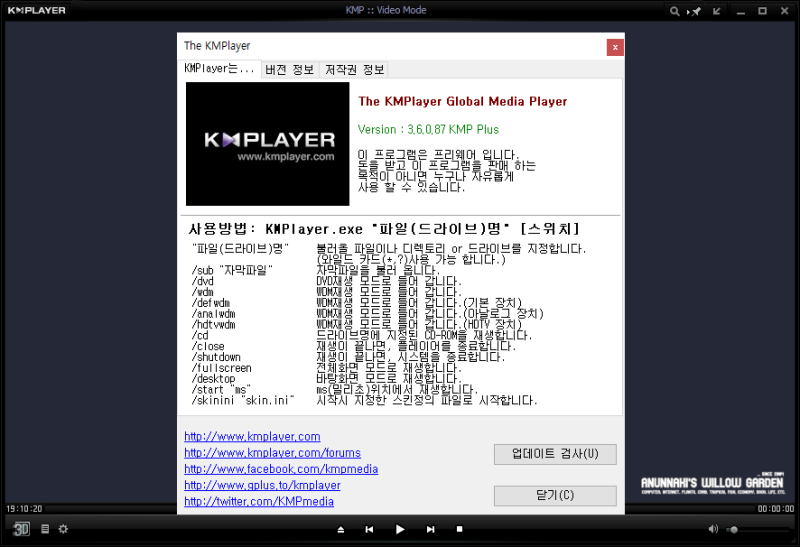800x547 pixels.
Task: Open the twitter.com/KMPmedia link
Action: tap(259, 502)
